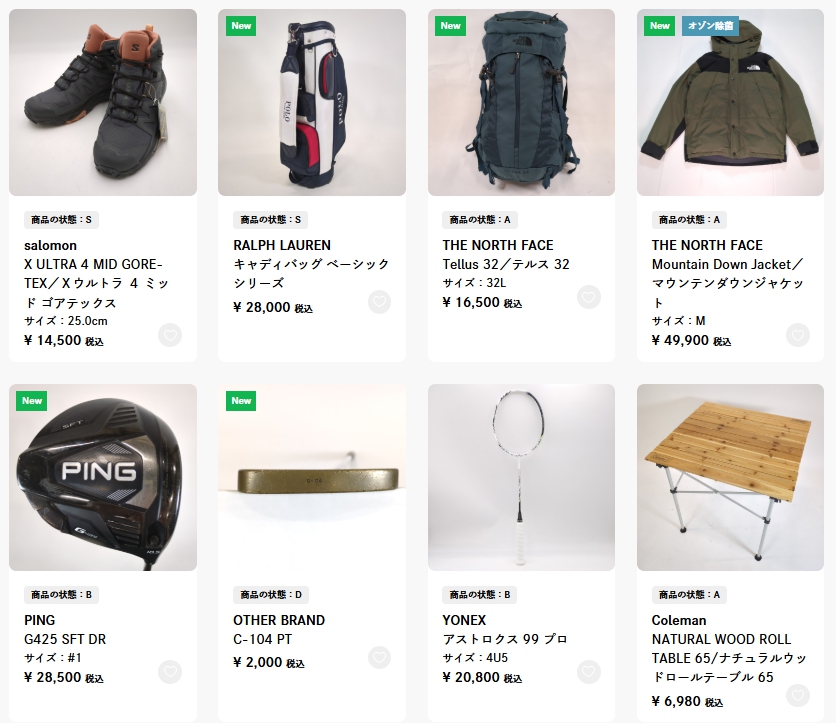Favorite the salomon X ULTRA 4 shoes
The height and width of the screenshot is (723, 836).
[x=170, y=335]
